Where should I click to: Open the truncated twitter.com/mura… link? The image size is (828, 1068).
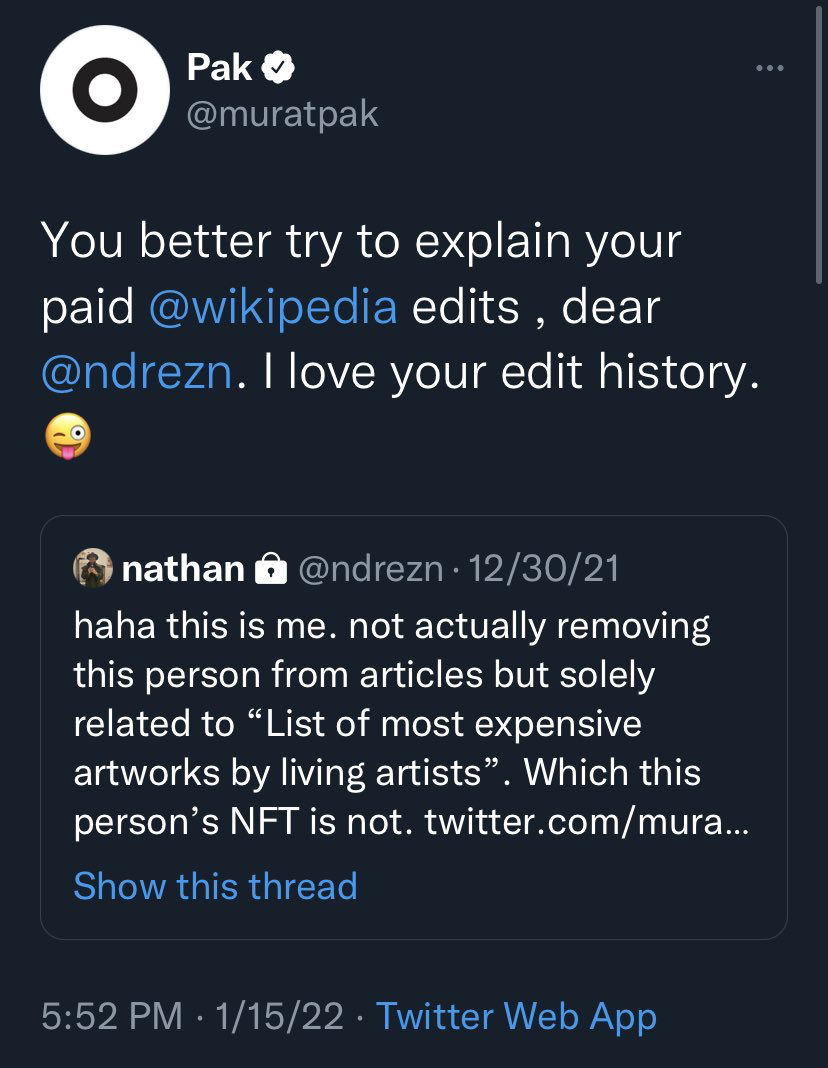point(587,821)
